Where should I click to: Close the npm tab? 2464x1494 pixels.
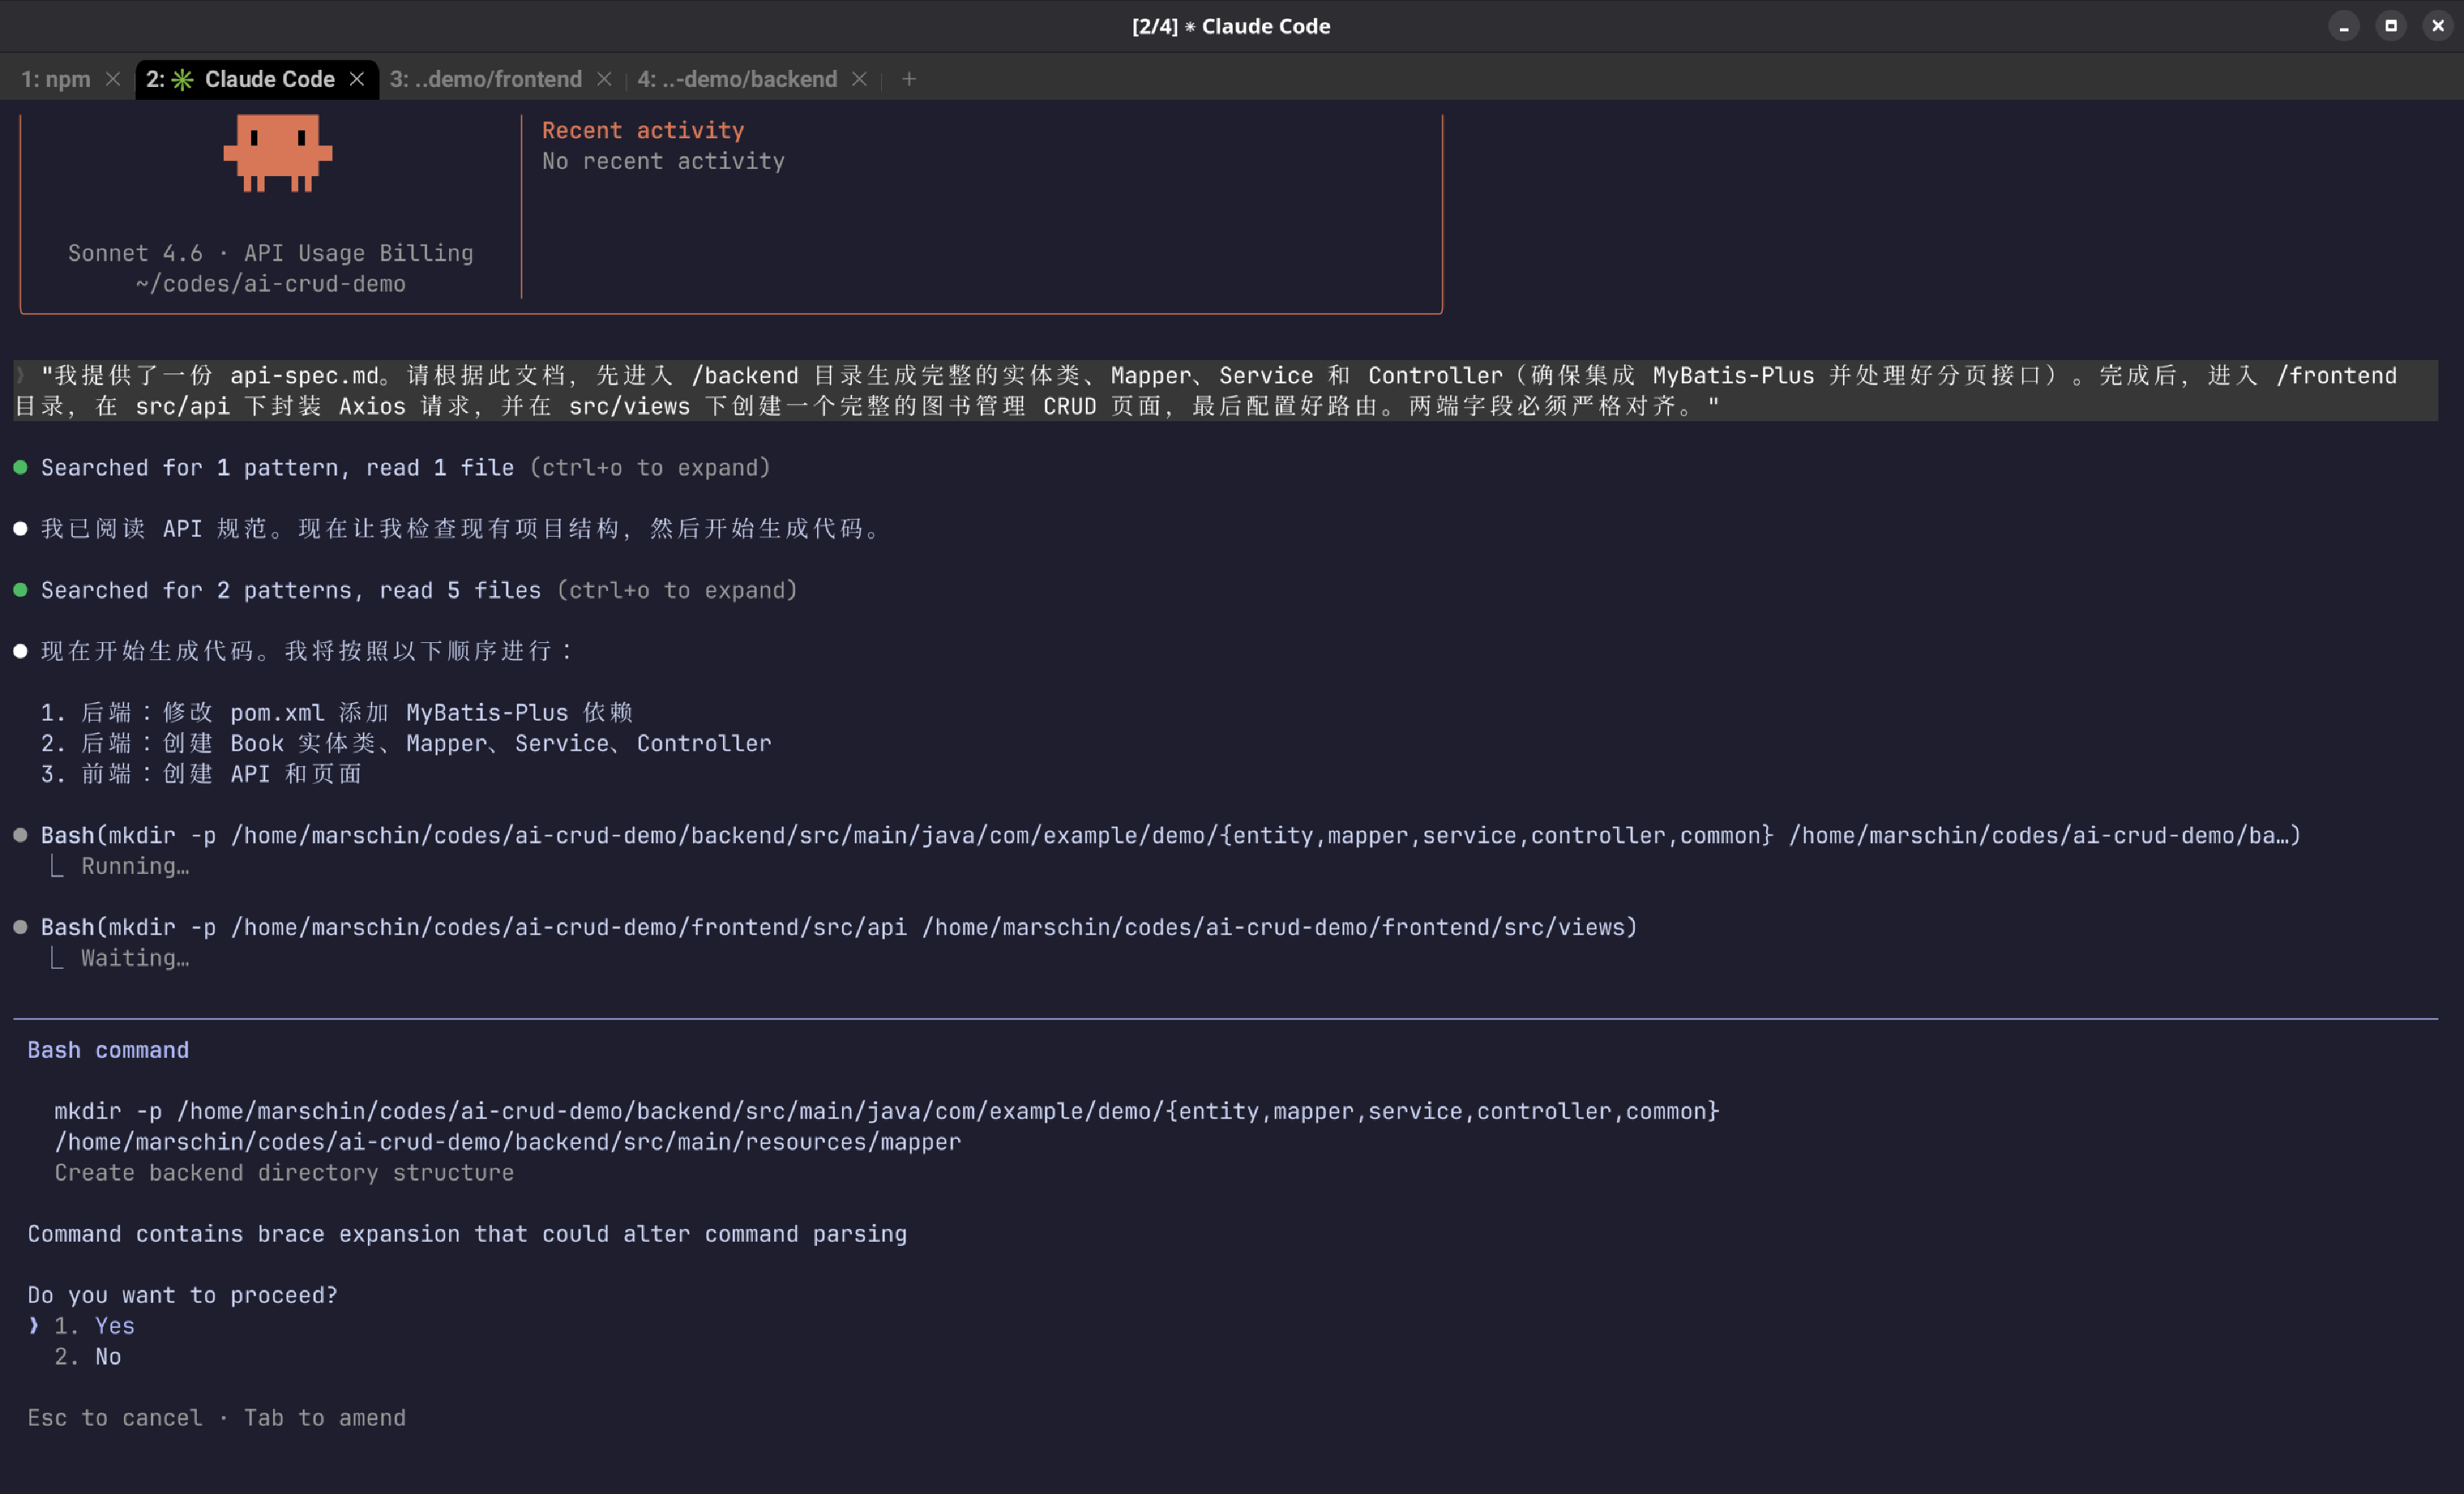[113, 79]
